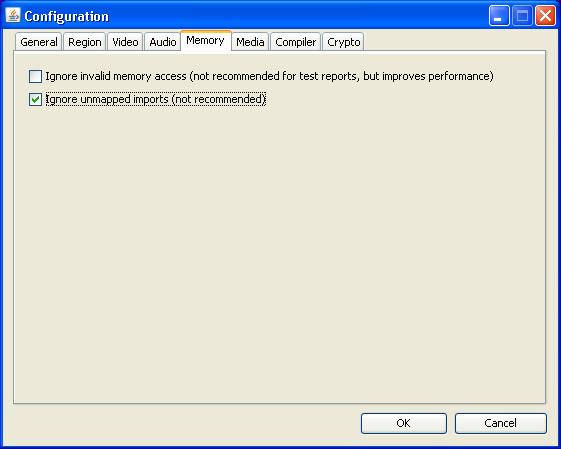Open the Media tab

point(250,42)
